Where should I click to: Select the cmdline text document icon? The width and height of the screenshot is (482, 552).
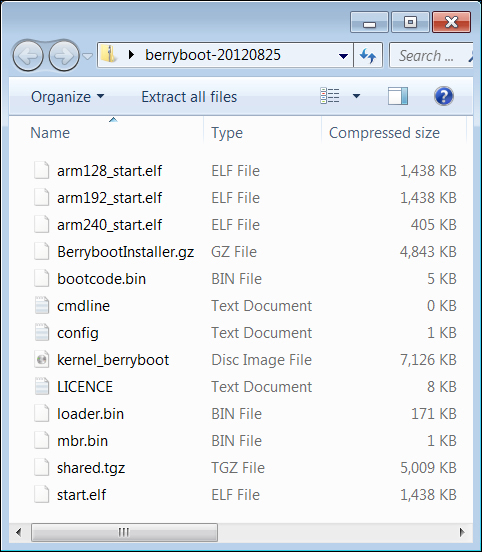[42, 306]
